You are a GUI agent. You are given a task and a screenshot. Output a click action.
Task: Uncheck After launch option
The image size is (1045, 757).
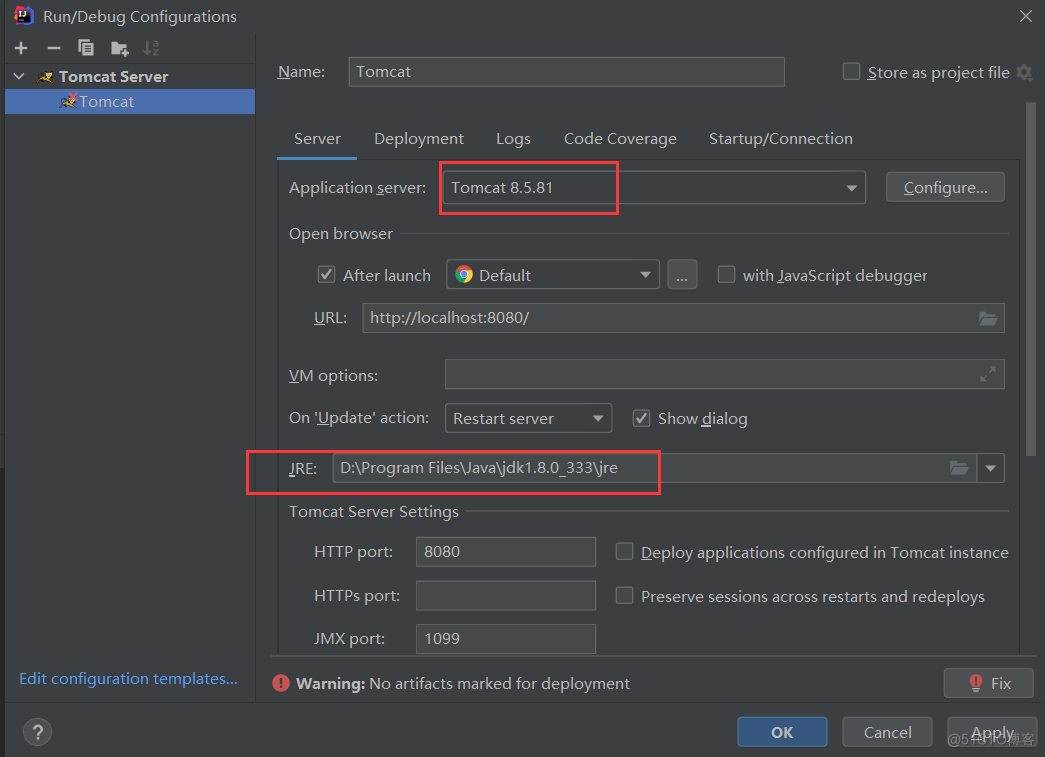click(x=326, y=275)
